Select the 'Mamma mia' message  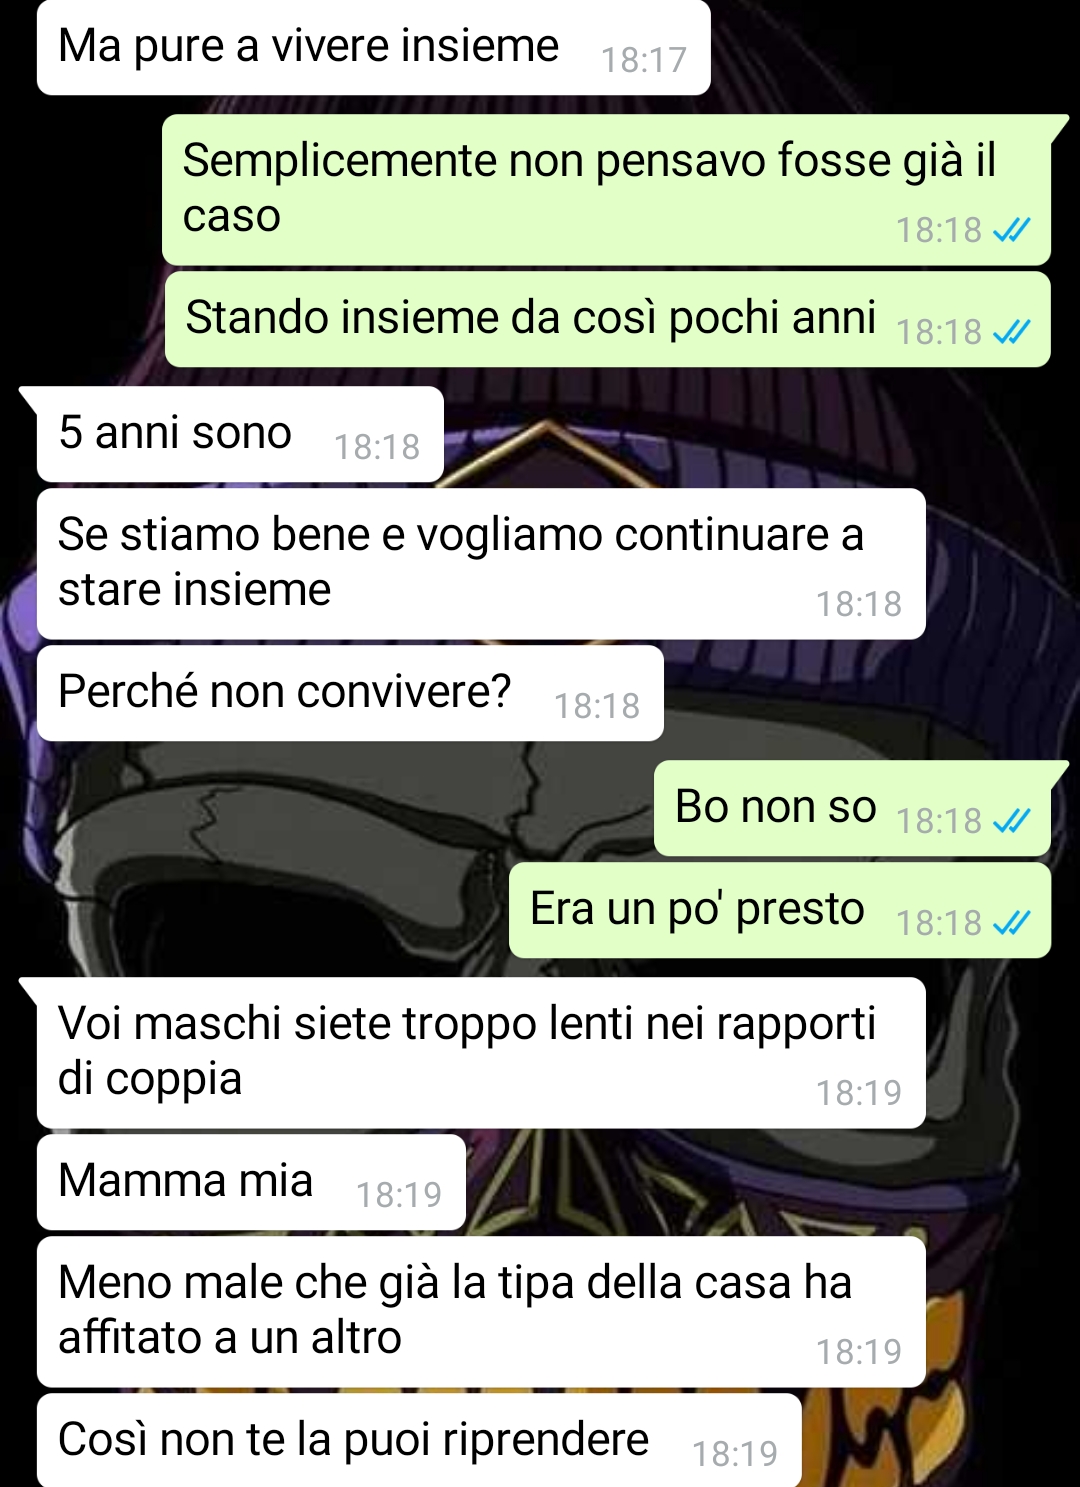coord(251,1182)
